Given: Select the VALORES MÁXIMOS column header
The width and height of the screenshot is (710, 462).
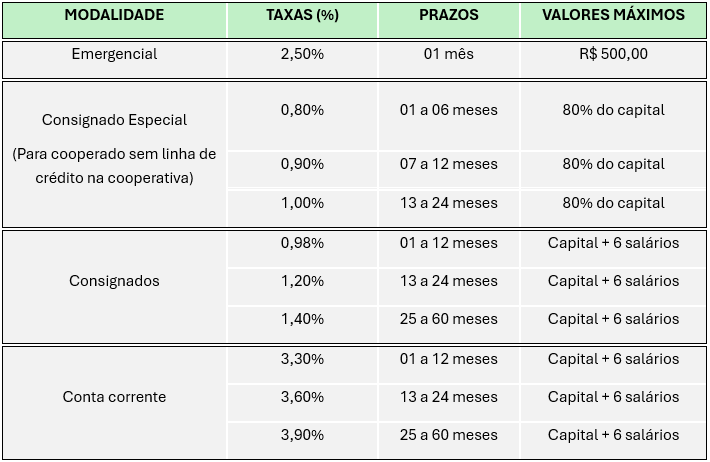Looking at the screenshot, I should tap(613, 16).
